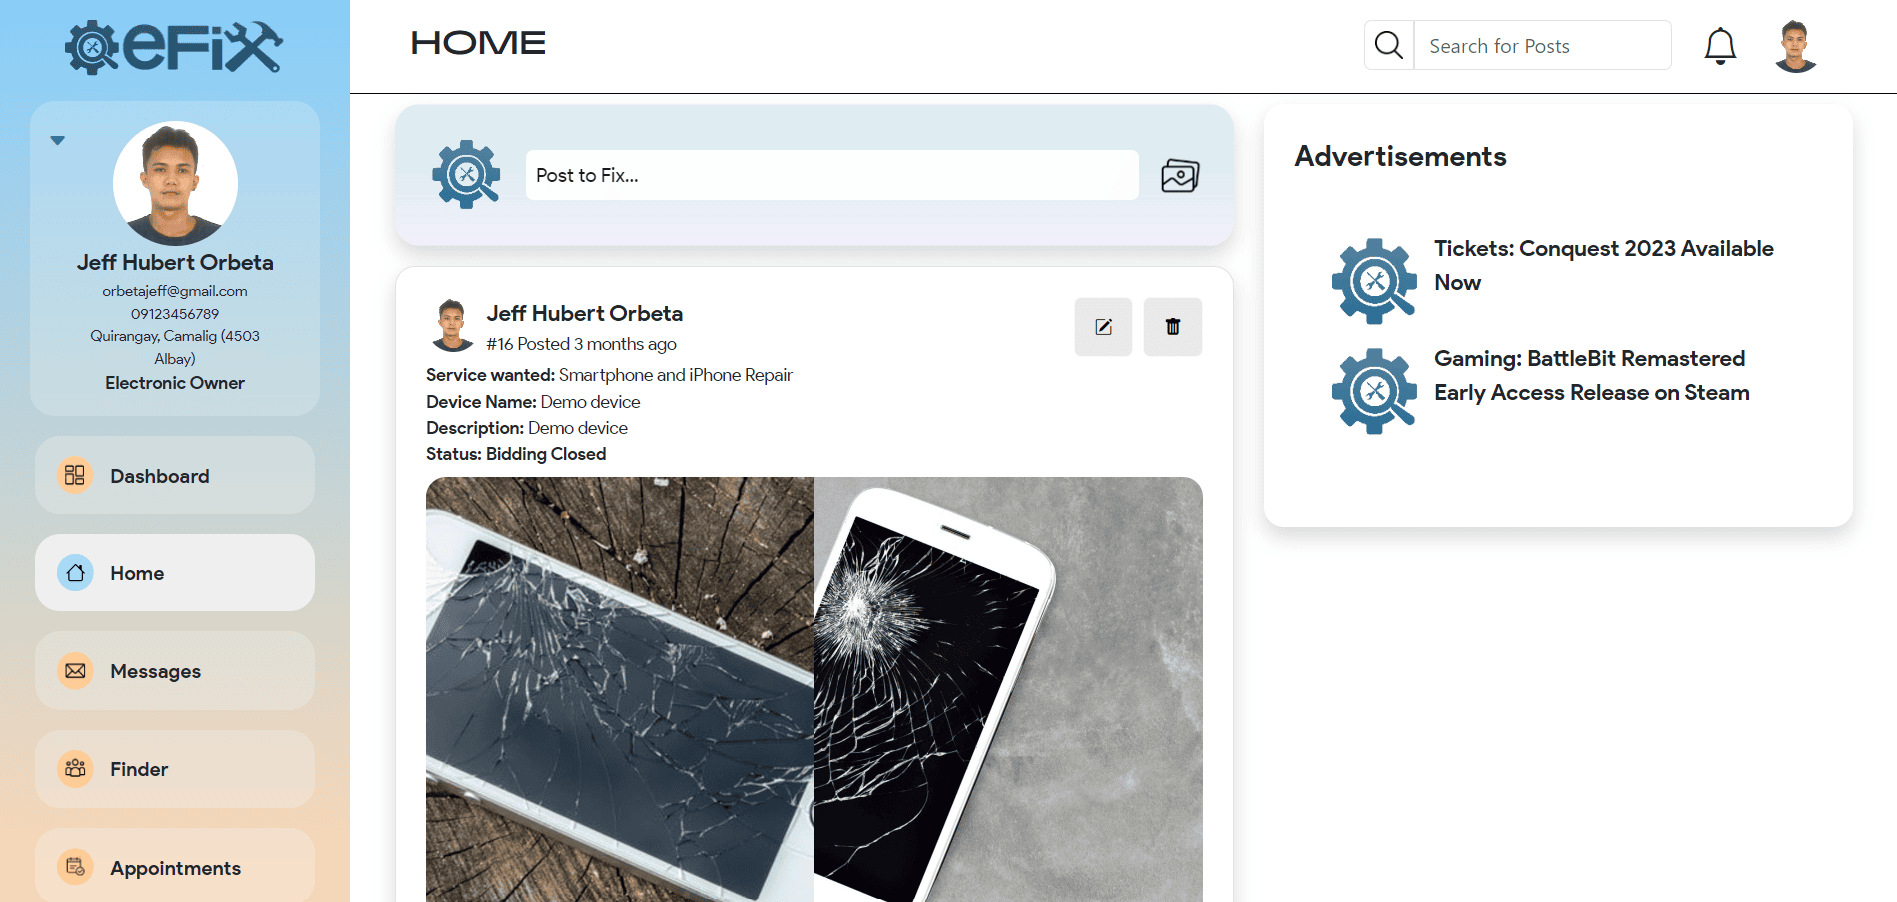Click the Search for Posts field

pos(1542,45)
